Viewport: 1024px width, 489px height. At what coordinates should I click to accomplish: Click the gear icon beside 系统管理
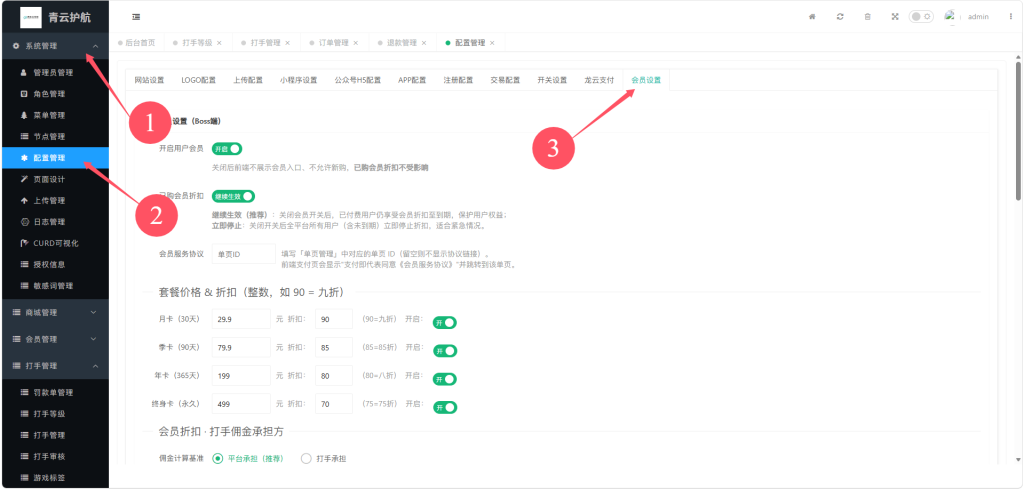pyautogui.click(x=16, y=46)
